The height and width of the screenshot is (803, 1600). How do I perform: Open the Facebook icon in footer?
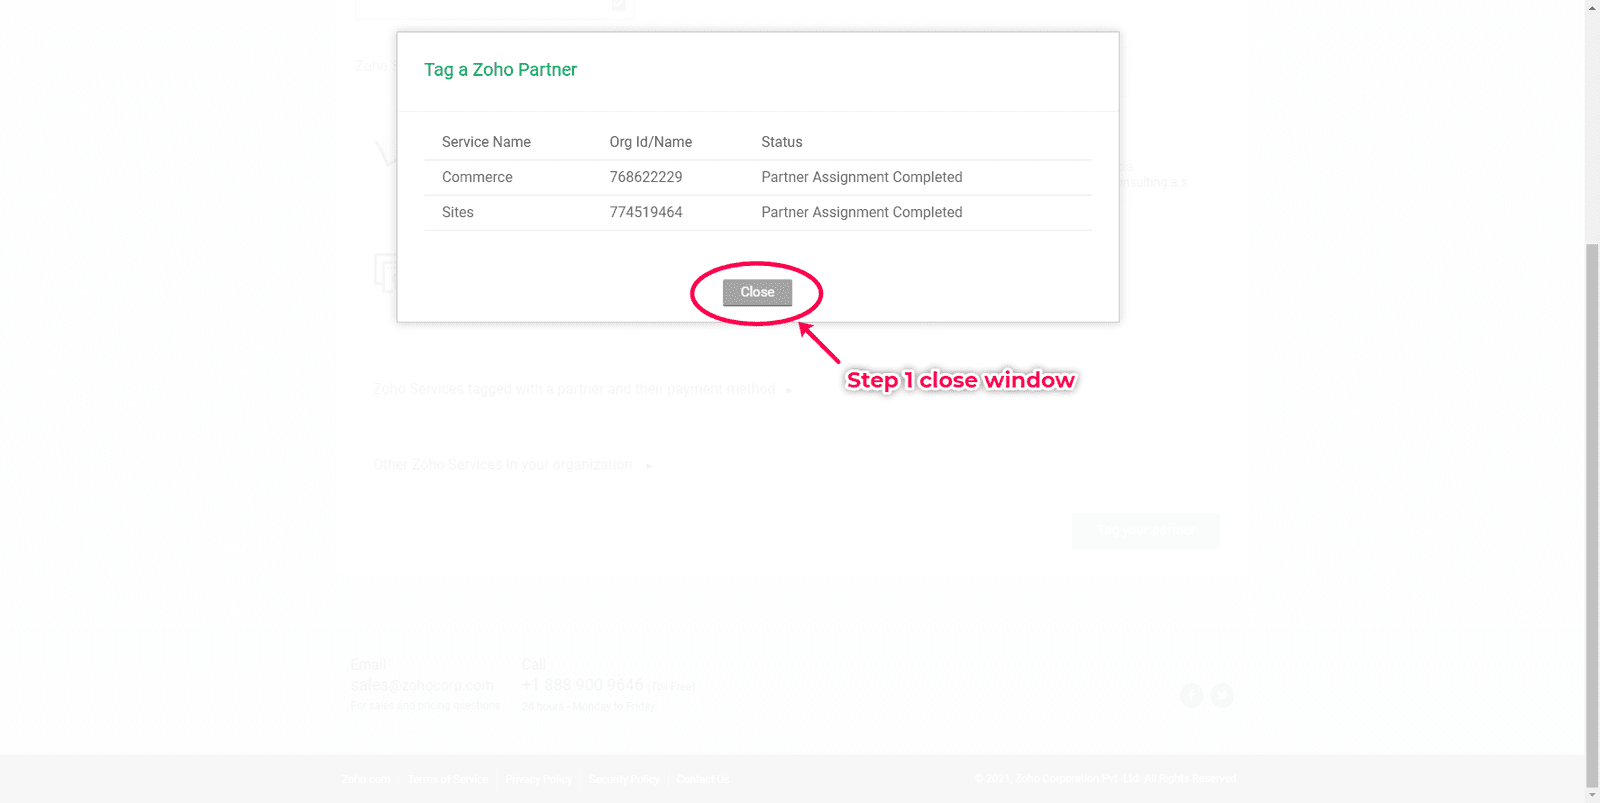pyautogui.click(x=1191, y=695)
